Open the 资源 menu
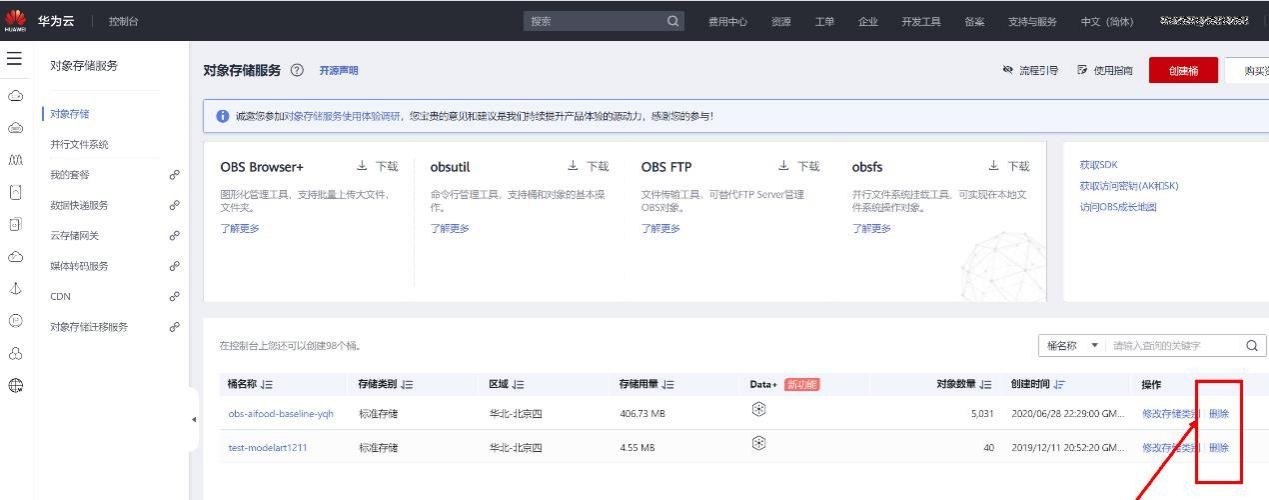The height and width of the screenshot is (500, 1269). pyautogui.click(x=781, y=21)
